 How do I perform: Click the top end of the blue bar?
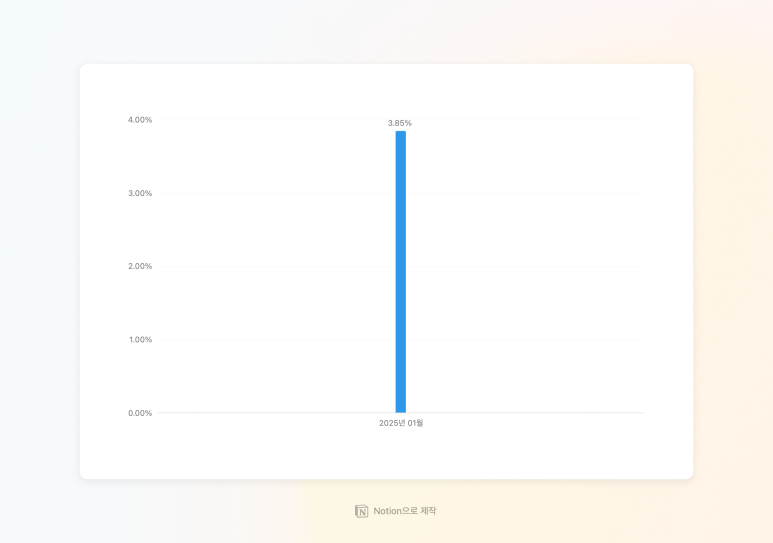400,133
